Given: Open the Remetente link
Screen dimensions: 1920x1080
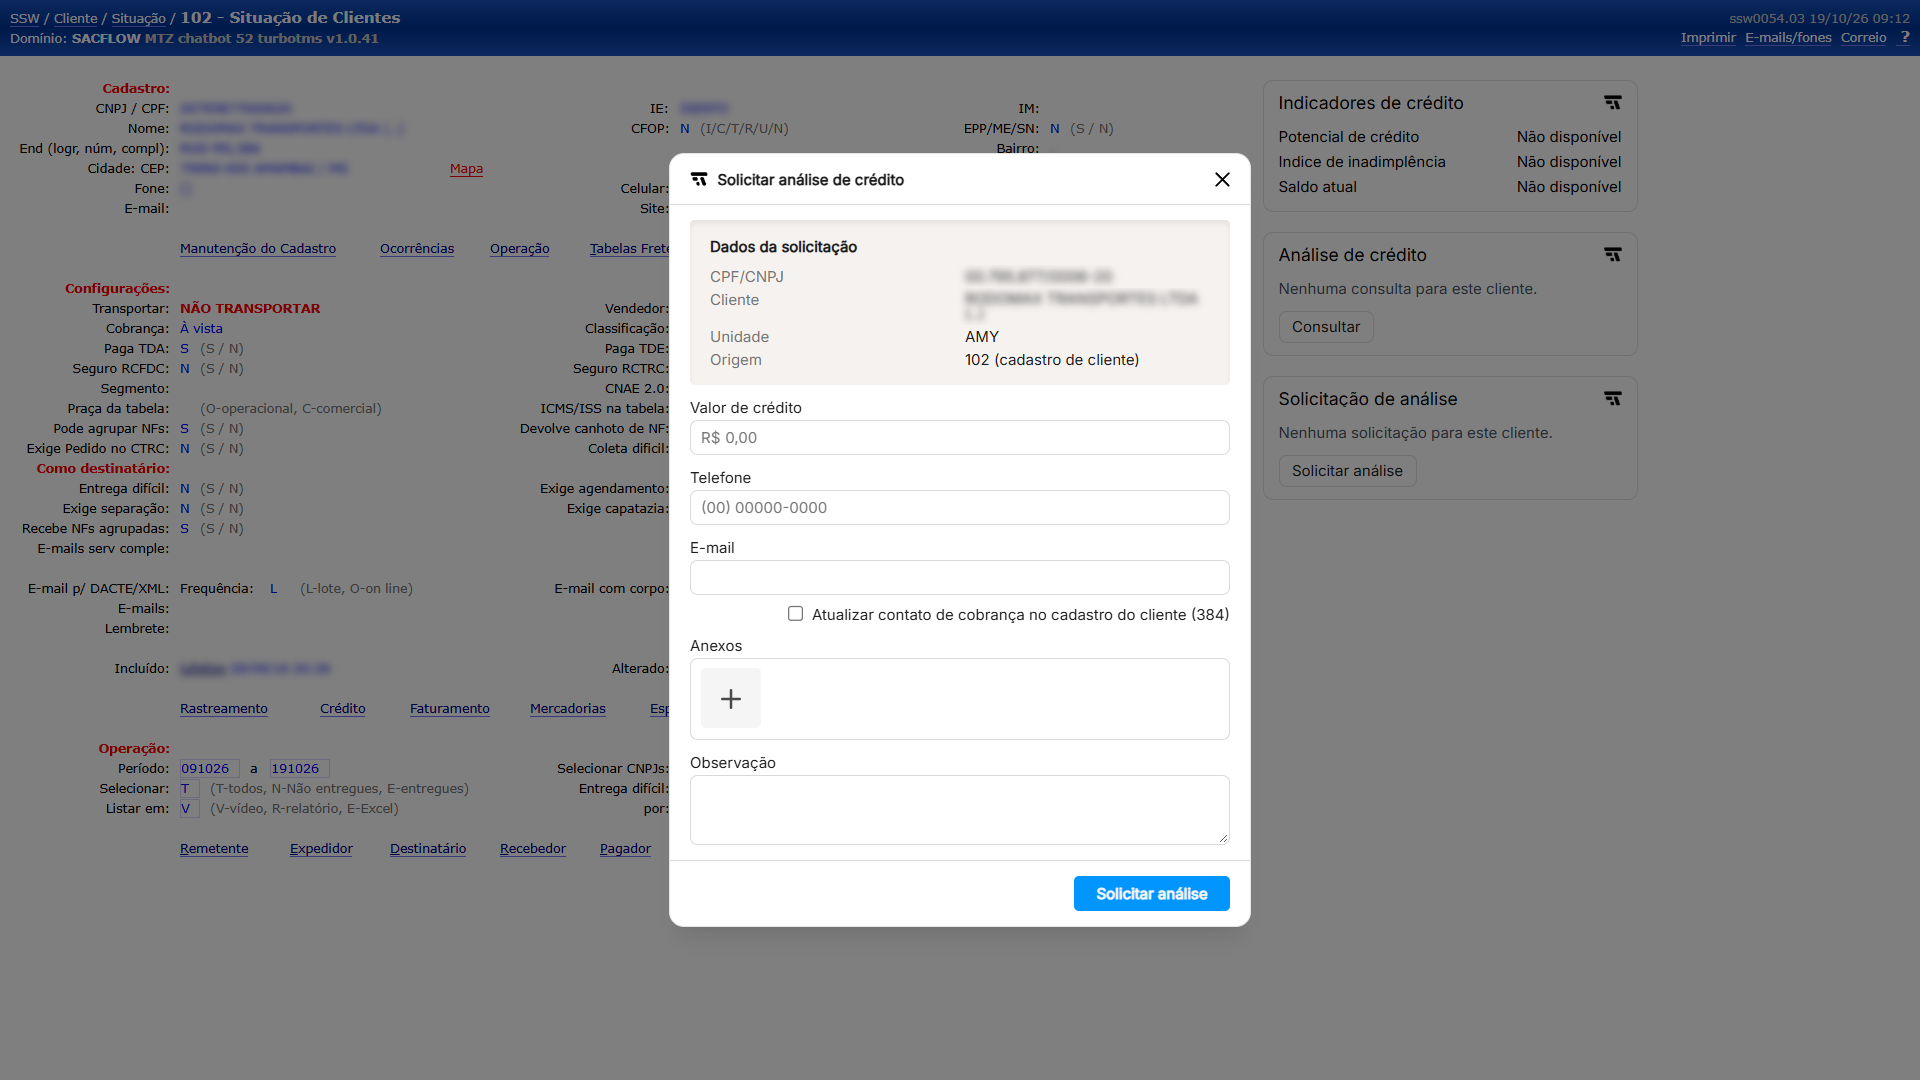Looking at the screenshot, I should click(x=214, y=849).
